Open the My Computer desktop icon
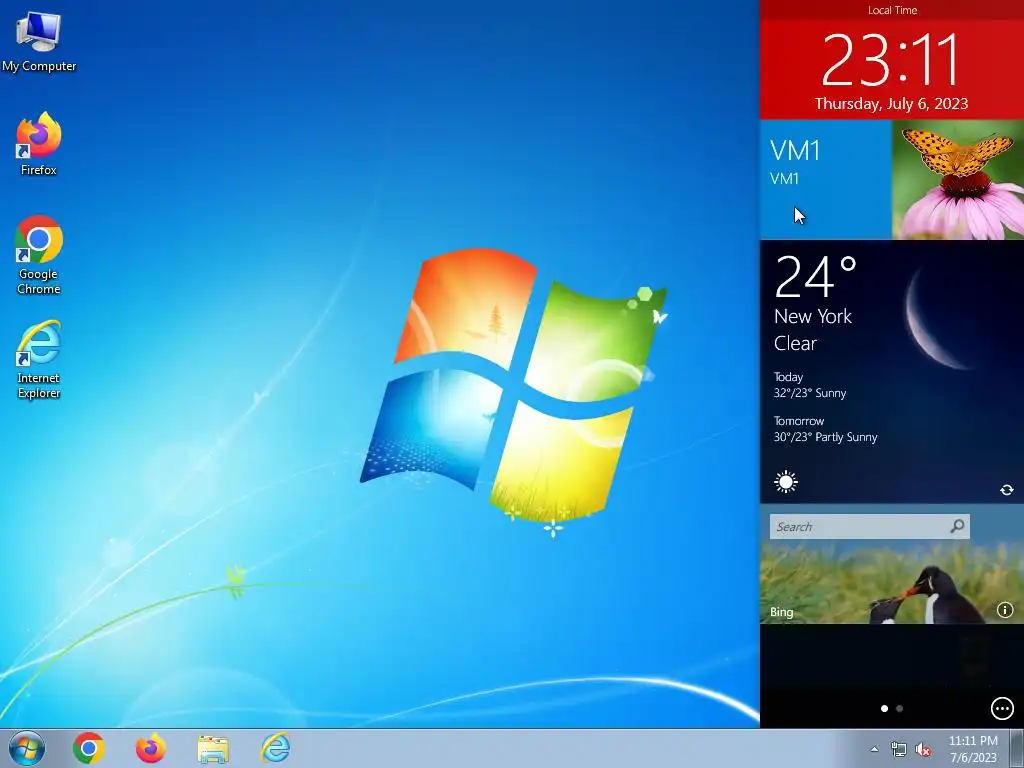The width and height of the screenshot is (1024, 768). pos(39,41)
